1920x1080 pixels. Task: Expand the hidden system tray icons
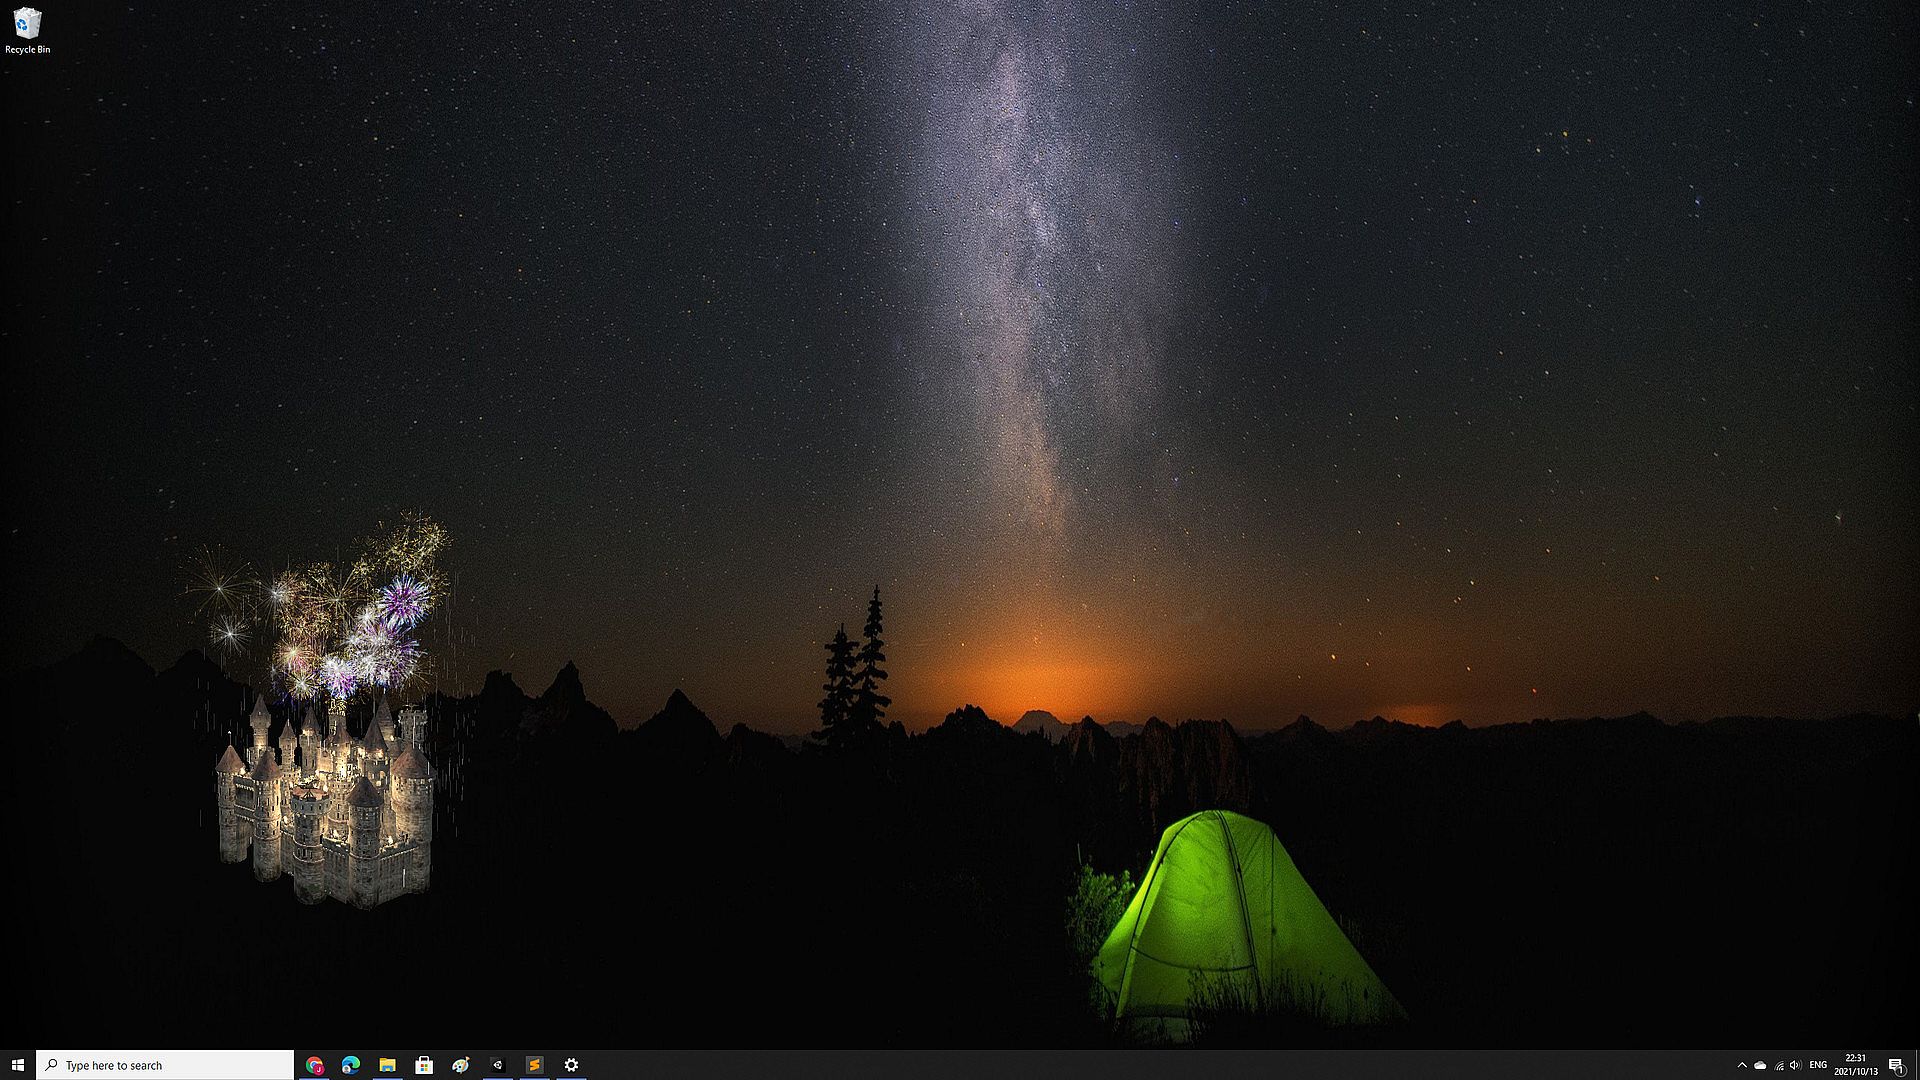click(1742, 1065)
